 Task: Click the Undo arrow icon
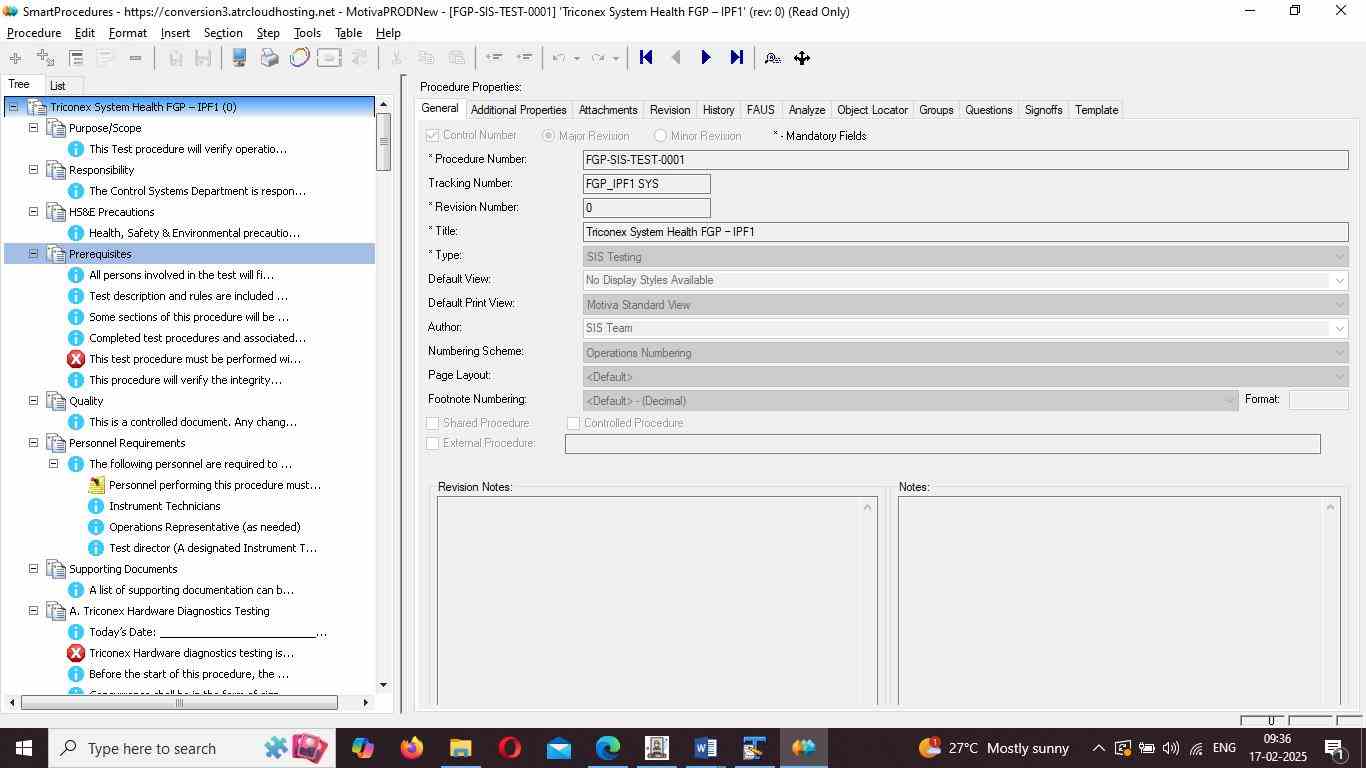pyautogui.click(x=561, y=58)
